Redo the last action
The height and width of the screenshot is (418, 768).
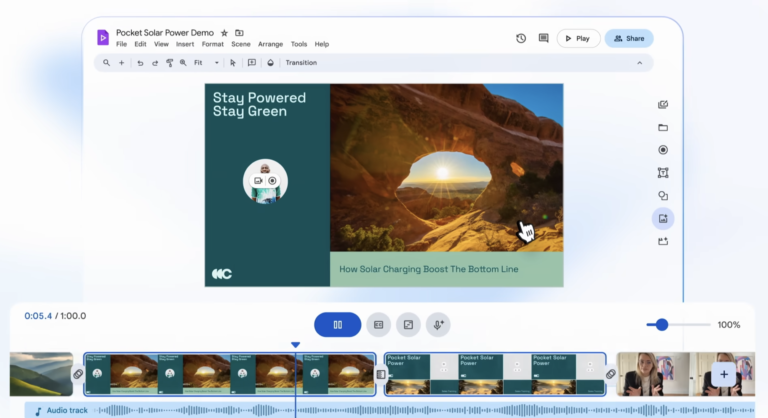(x=155, y=63)
